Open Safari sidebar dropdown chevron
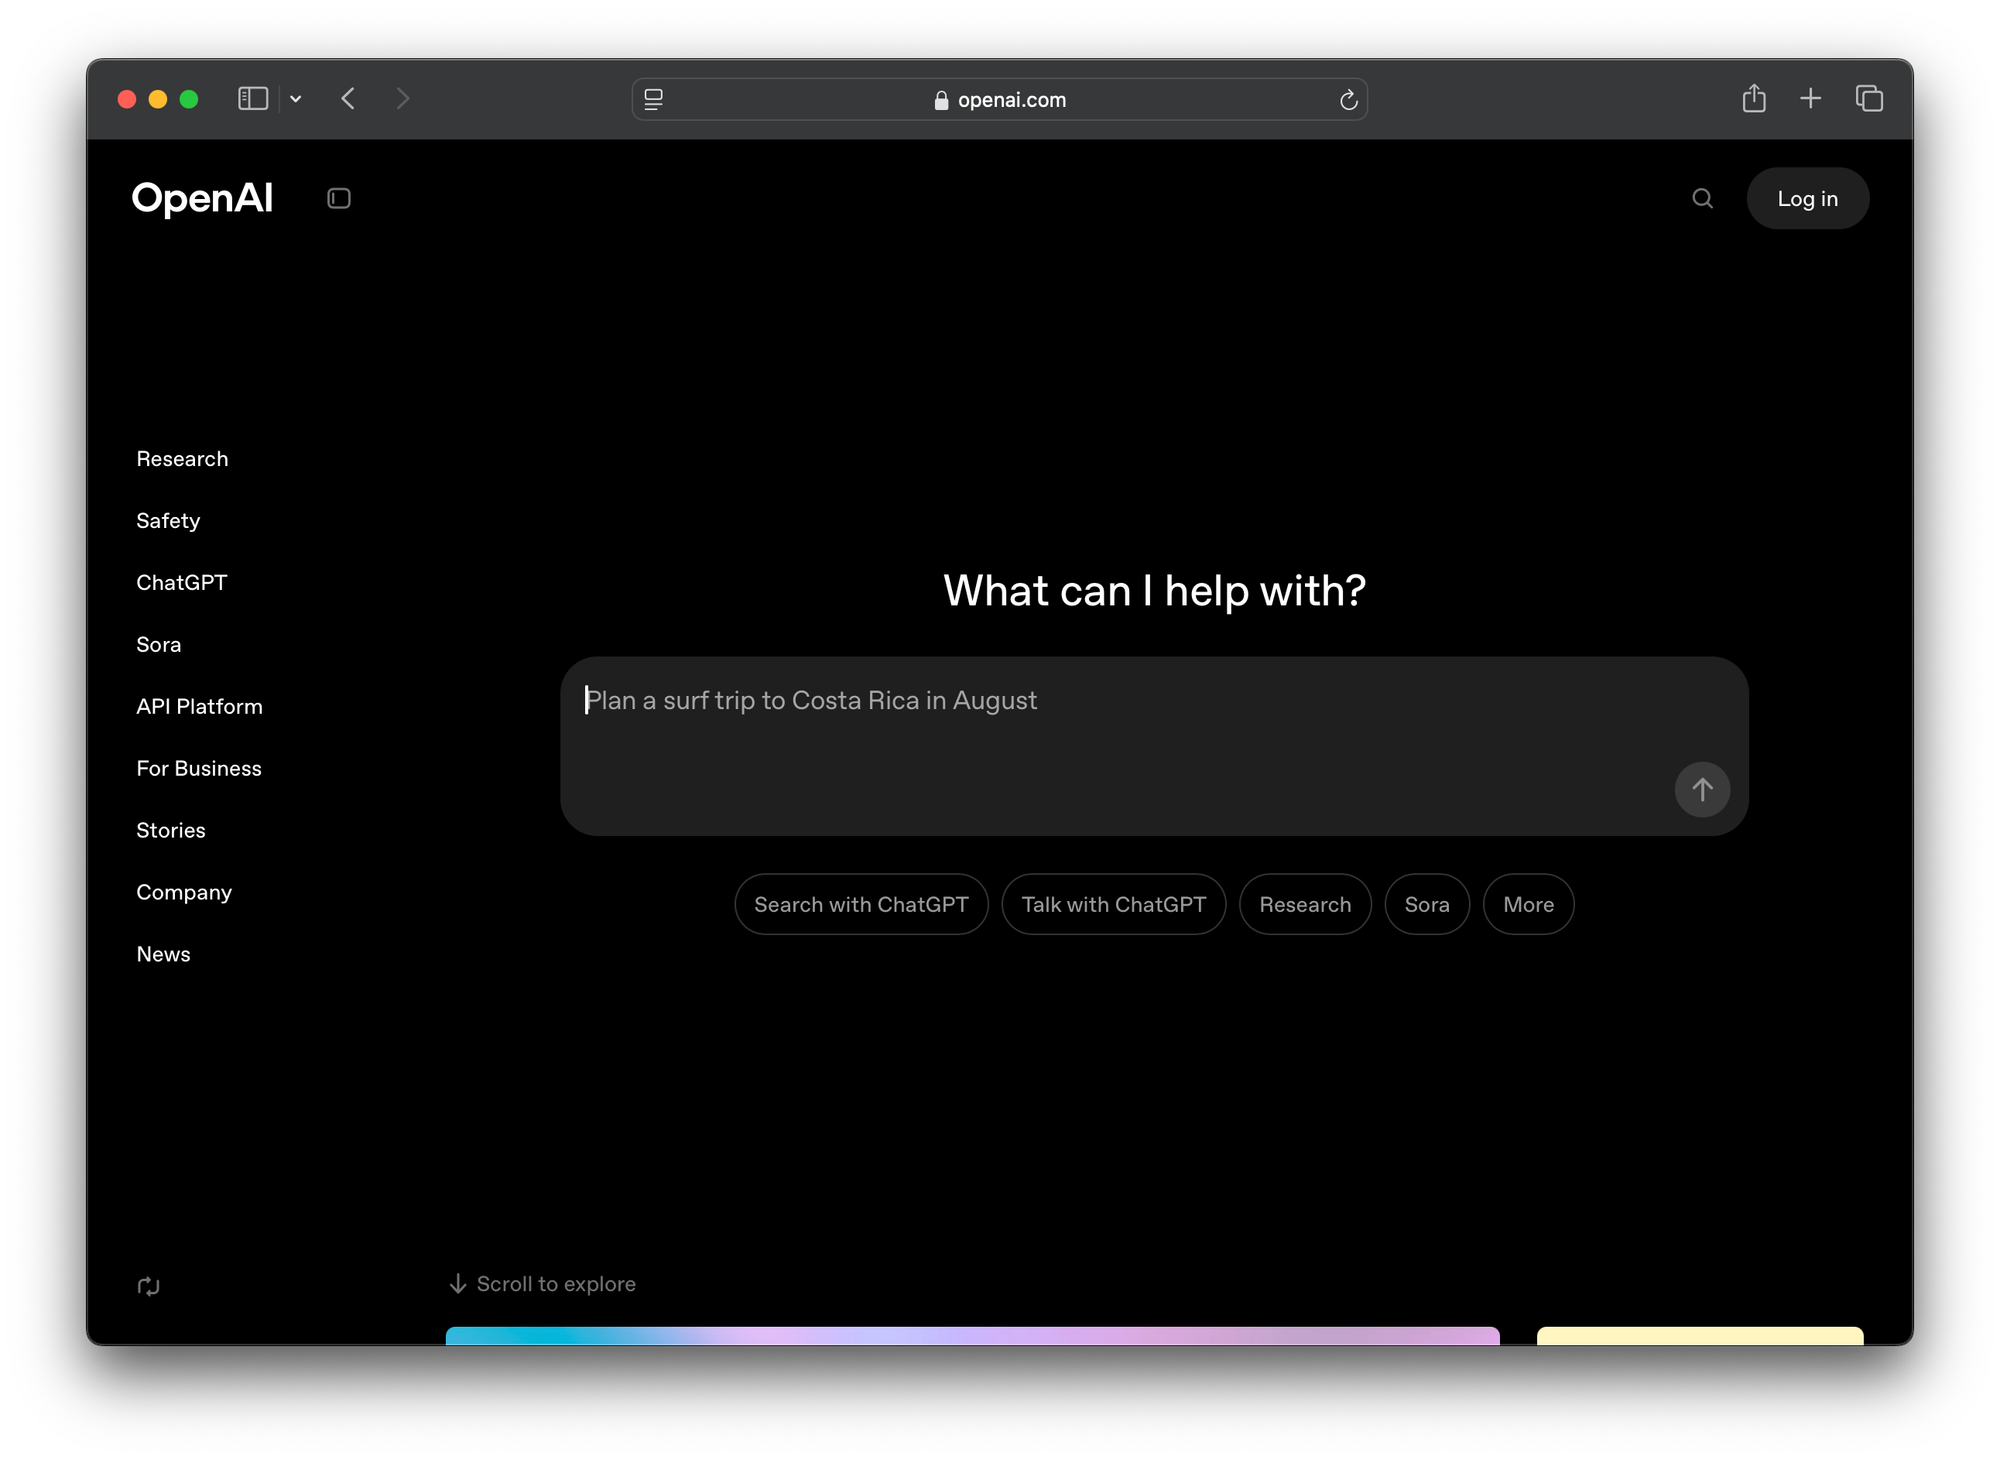Viewport: 2000px width, 1460px height. pos(296,99)
